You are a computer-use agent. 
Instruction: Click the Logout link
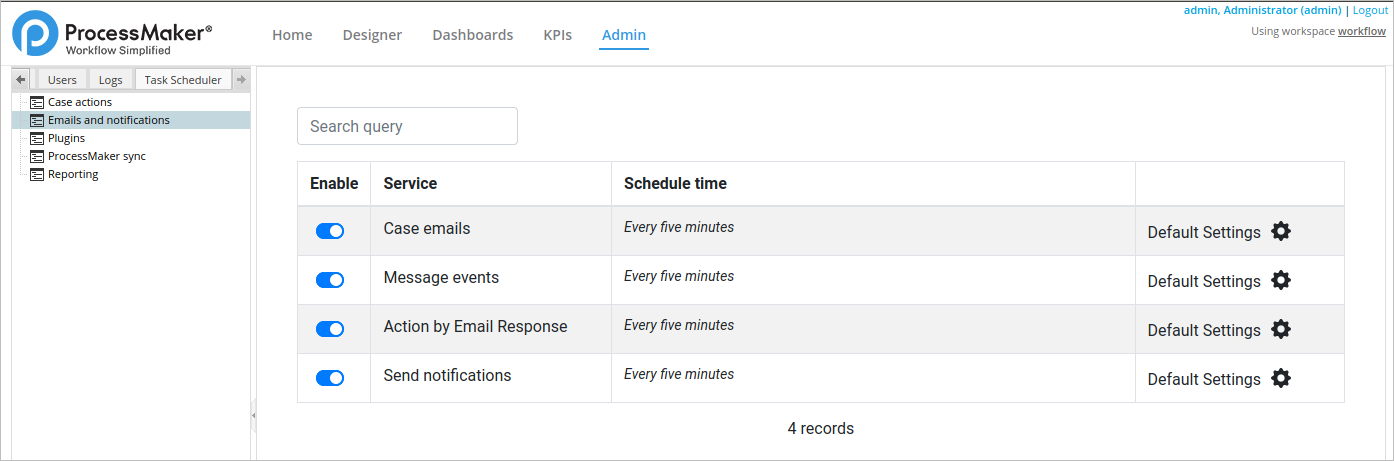point(1369,10)
